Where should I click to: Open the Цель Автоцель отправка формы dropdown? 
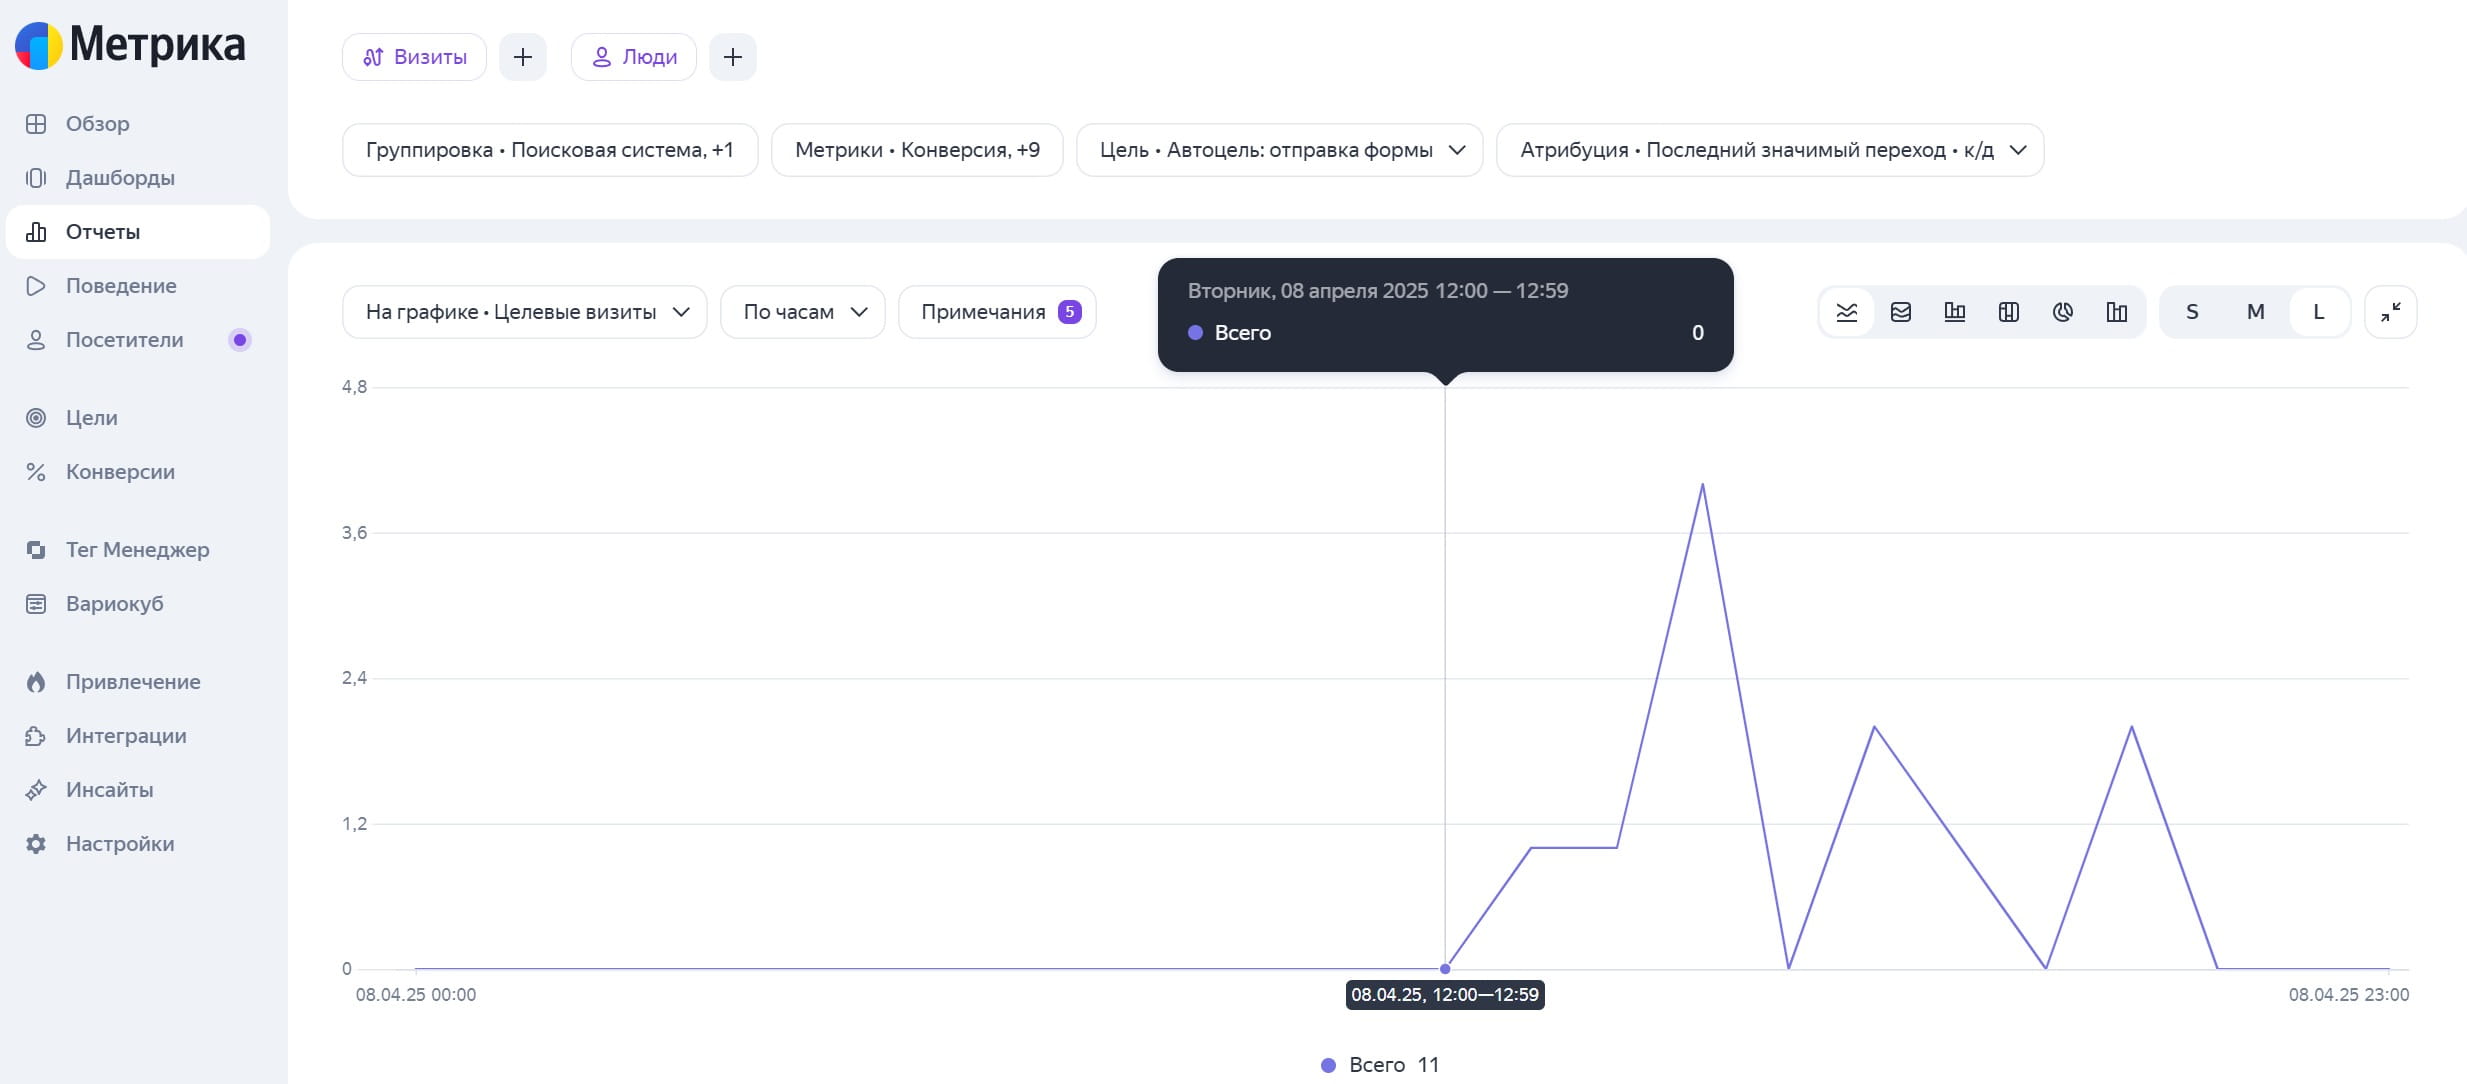[1280, 150]
